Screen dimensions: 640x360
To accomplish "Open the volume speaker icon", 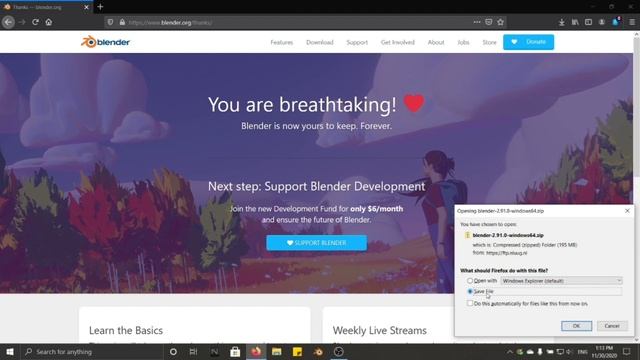I will click(x=570, y=352).
